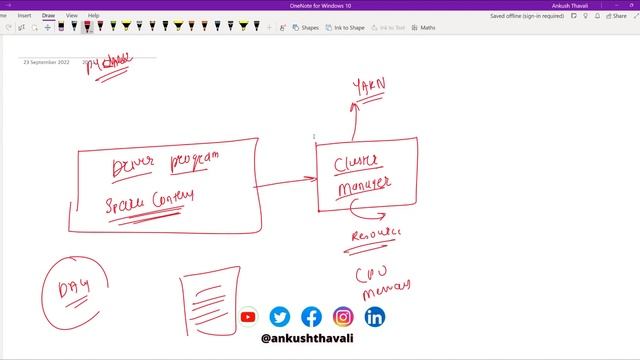The height and width of the screenshot is (360, 640).
Task: Open the feed panel icon
Action: pos(574,16)
